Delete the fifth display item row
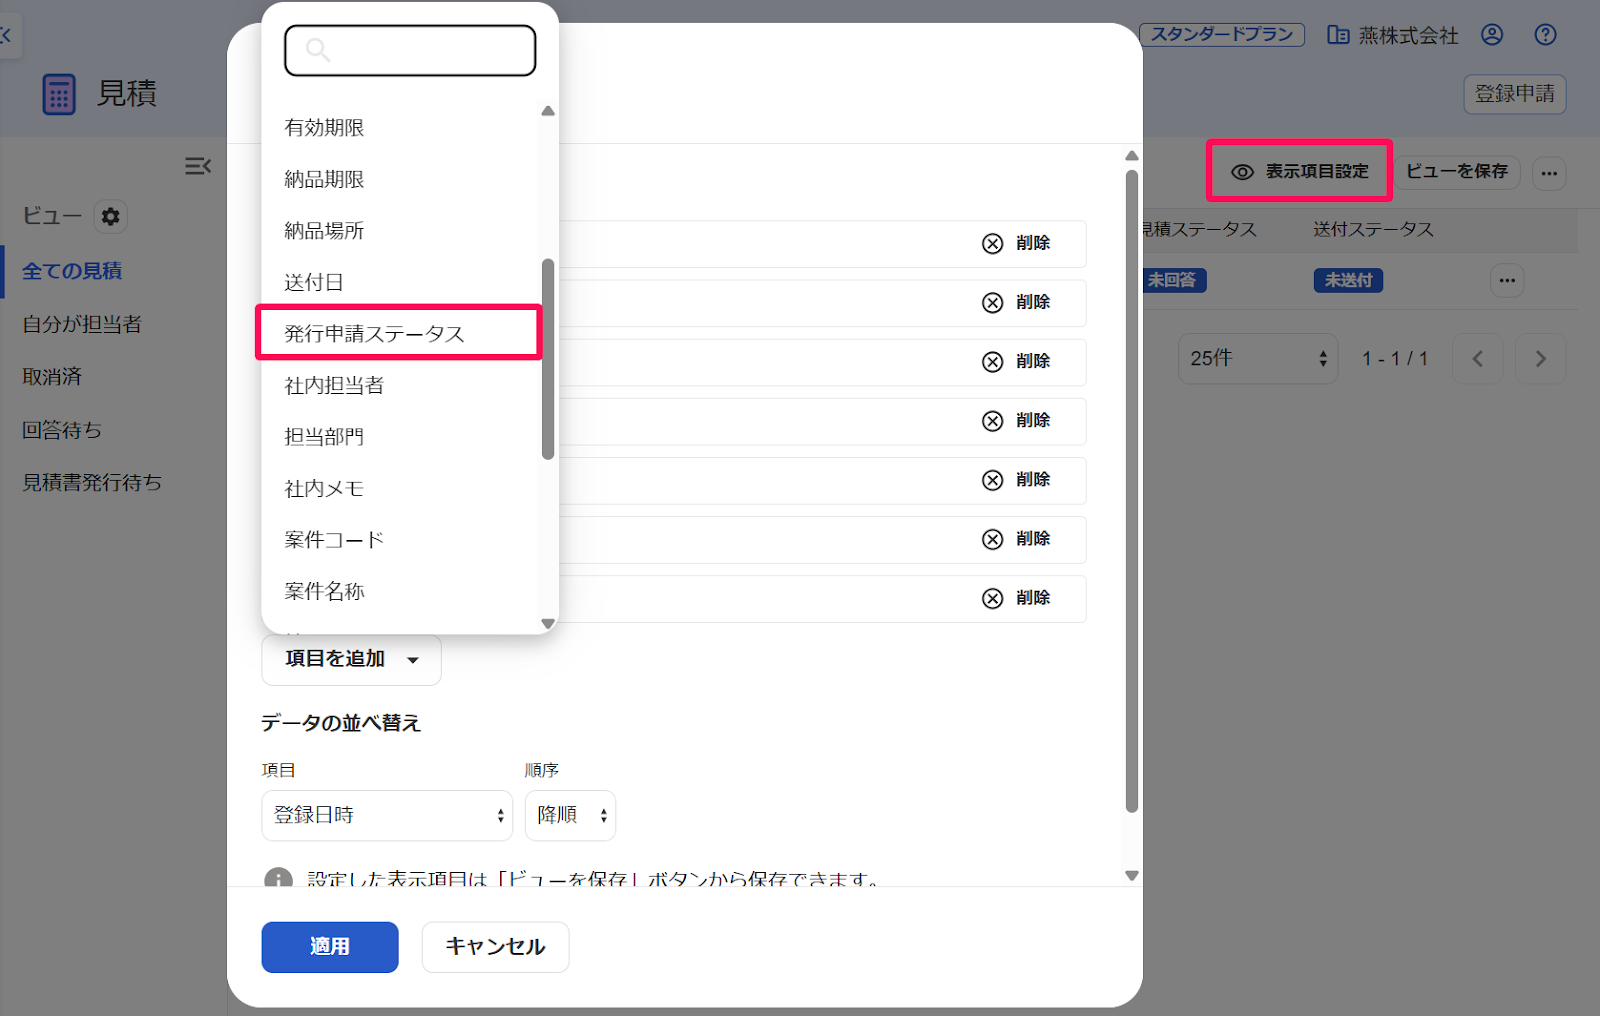1600x1016 pixels. [1016, 479]
